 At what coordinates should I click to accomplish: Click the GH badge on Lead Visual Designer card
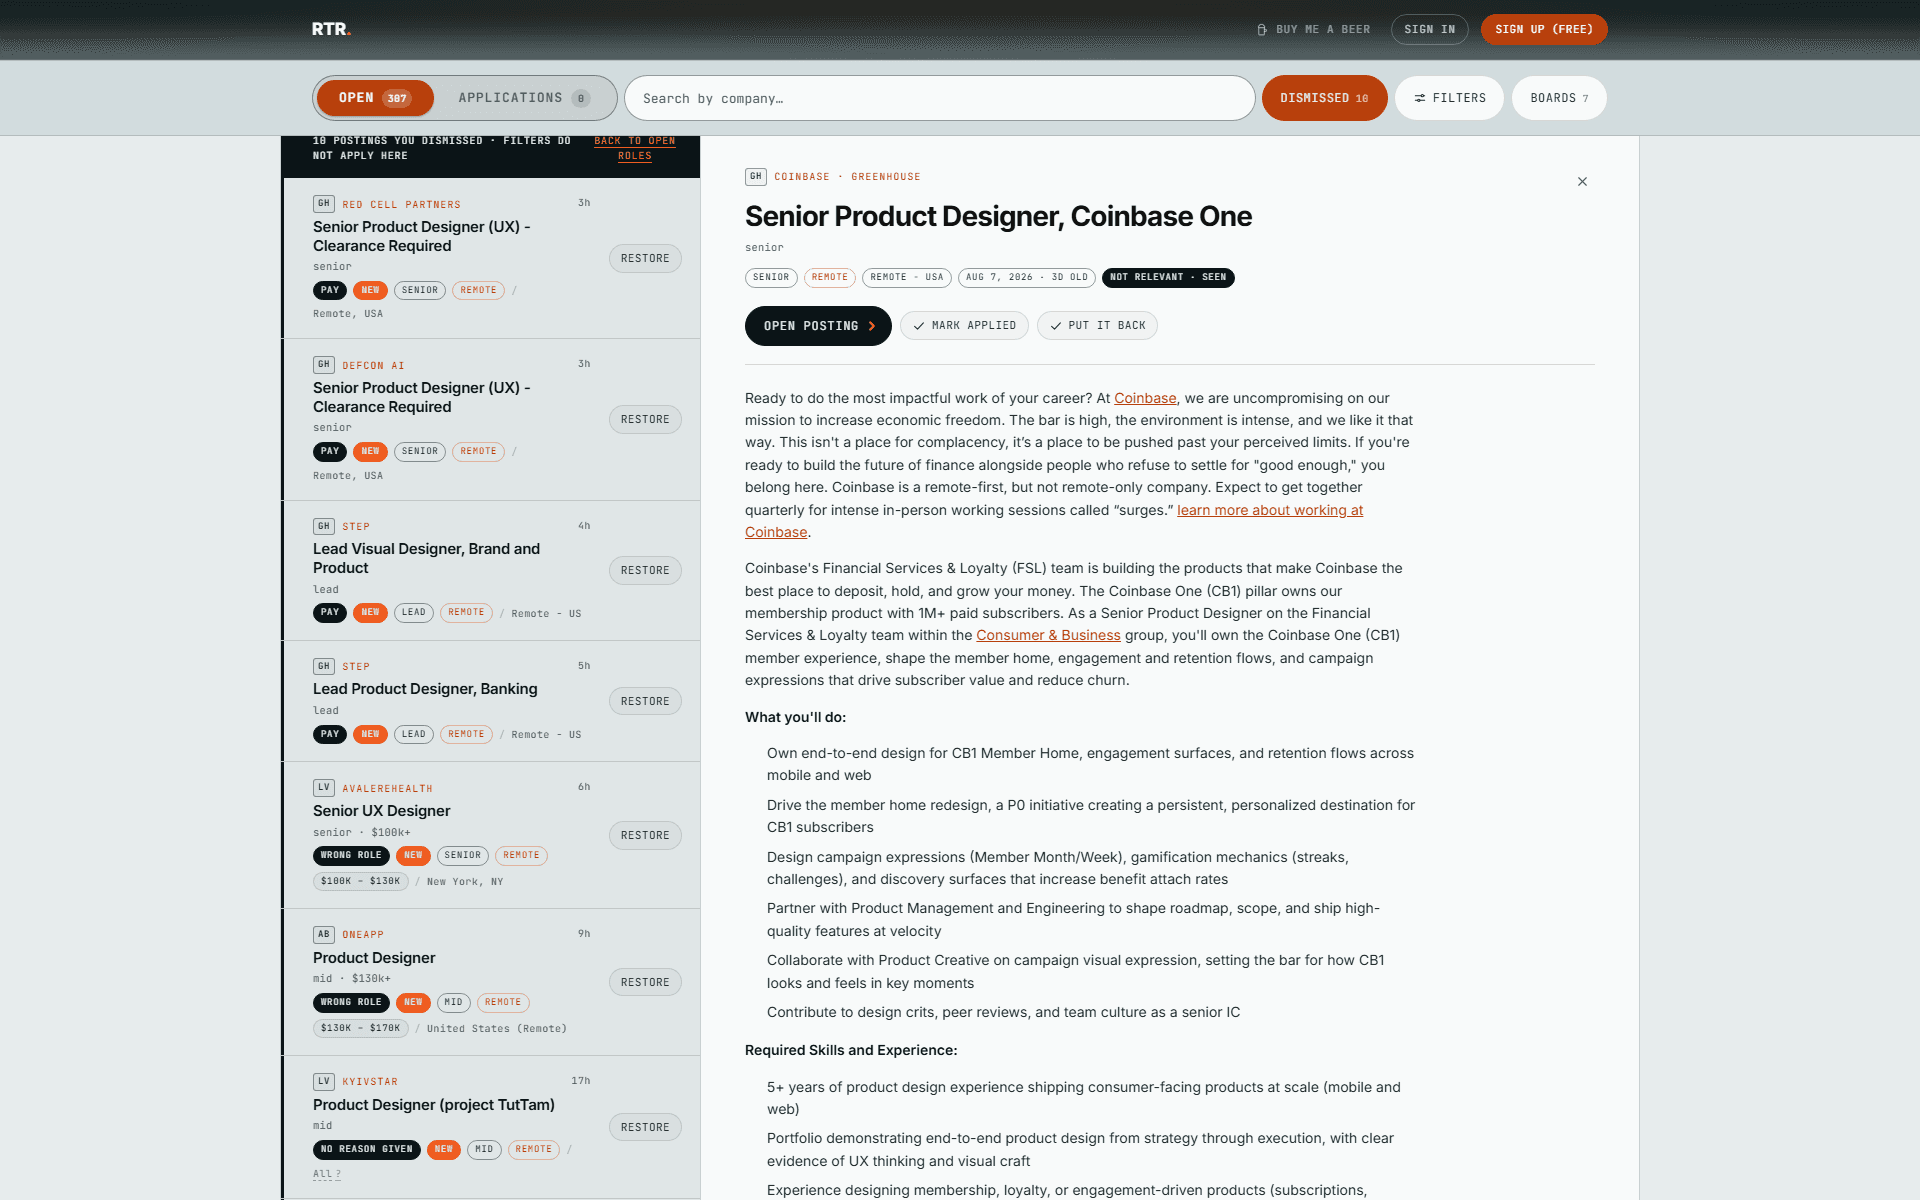324,526
